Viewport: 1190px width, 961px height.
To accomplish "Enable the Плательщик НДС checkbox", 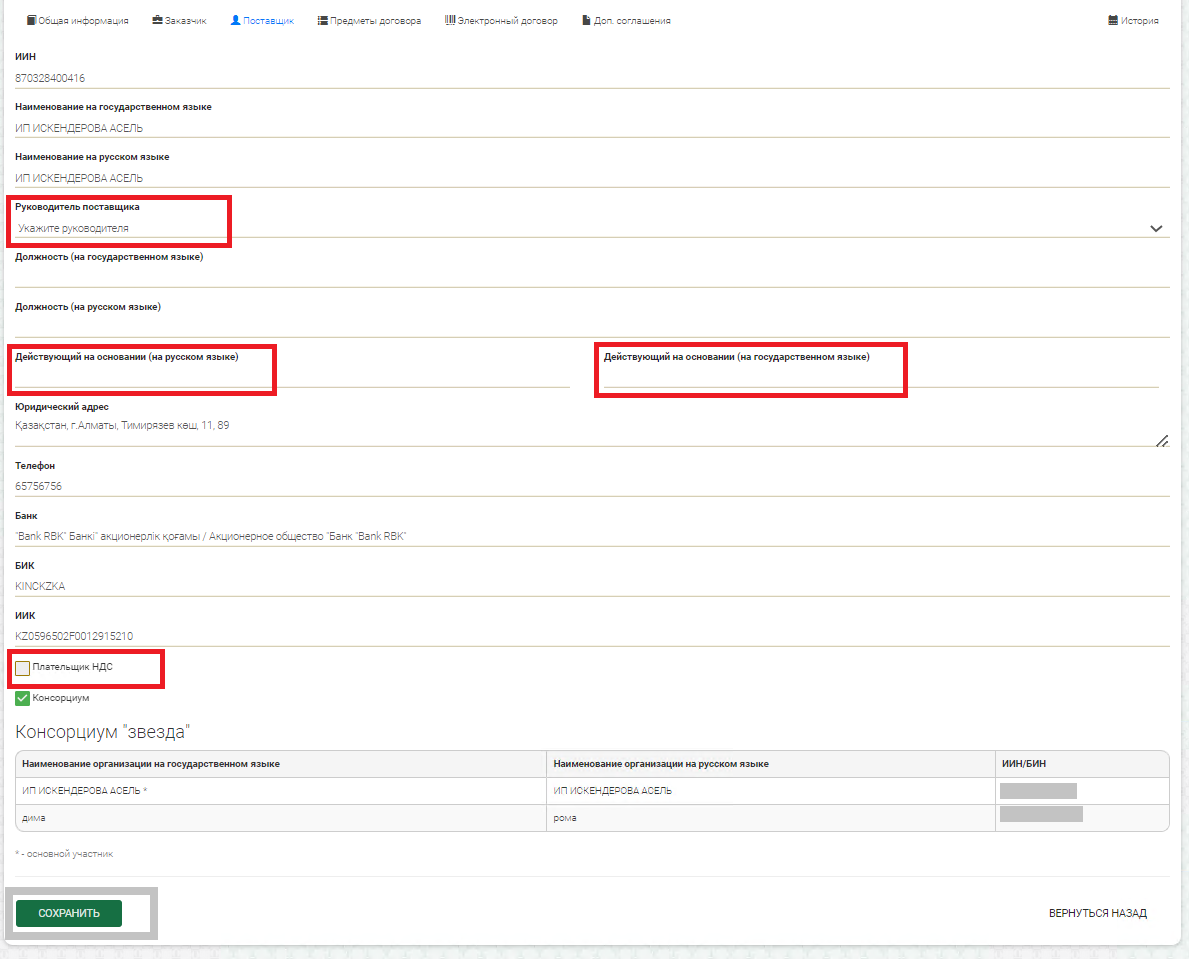I will click(x=23, y=668).
